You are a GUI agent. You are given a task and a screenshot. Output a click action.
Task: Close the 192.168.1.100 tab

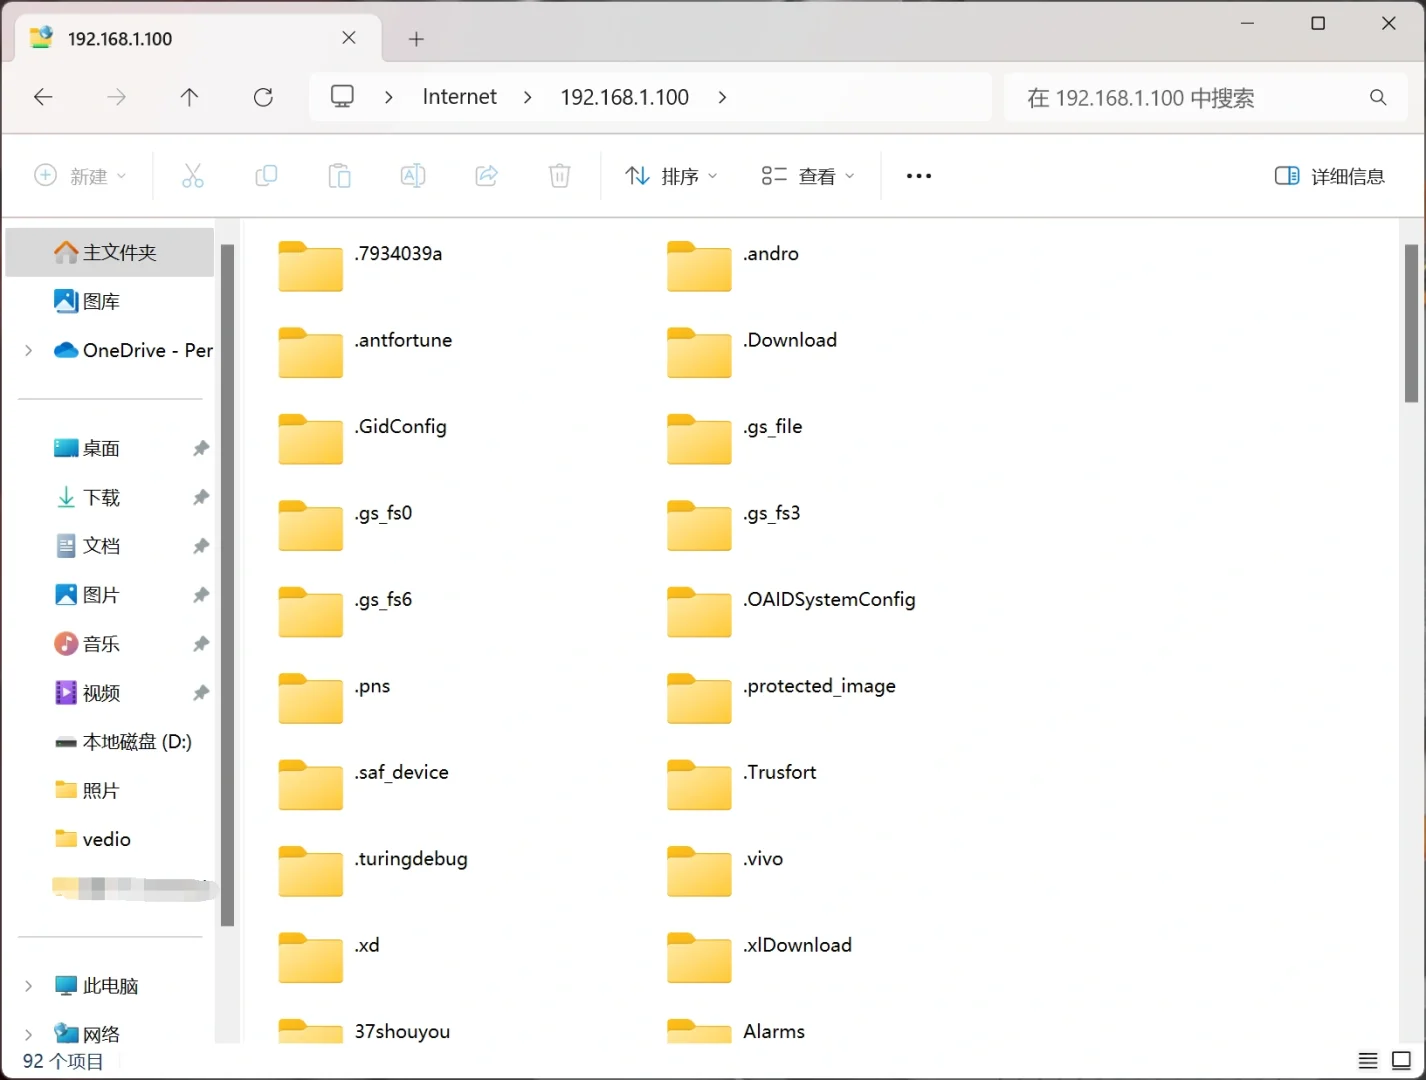[x=349, y=38]
